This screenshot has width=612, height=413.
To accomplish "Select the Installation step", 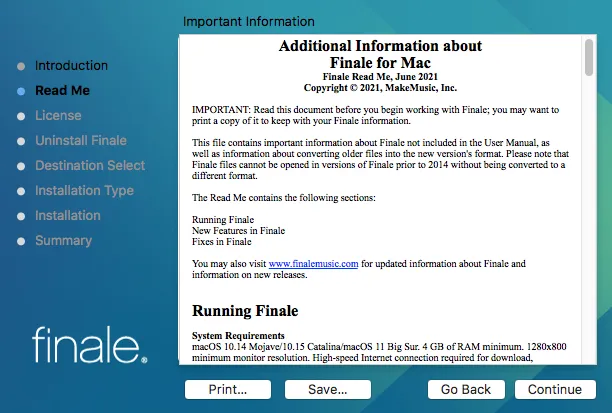I will pos(68,215).
